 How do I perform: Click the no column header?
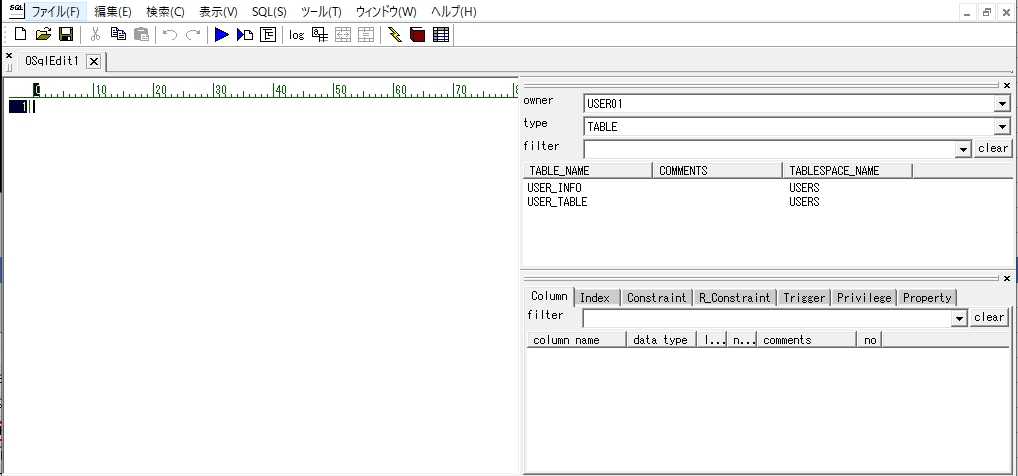(870, 340)
